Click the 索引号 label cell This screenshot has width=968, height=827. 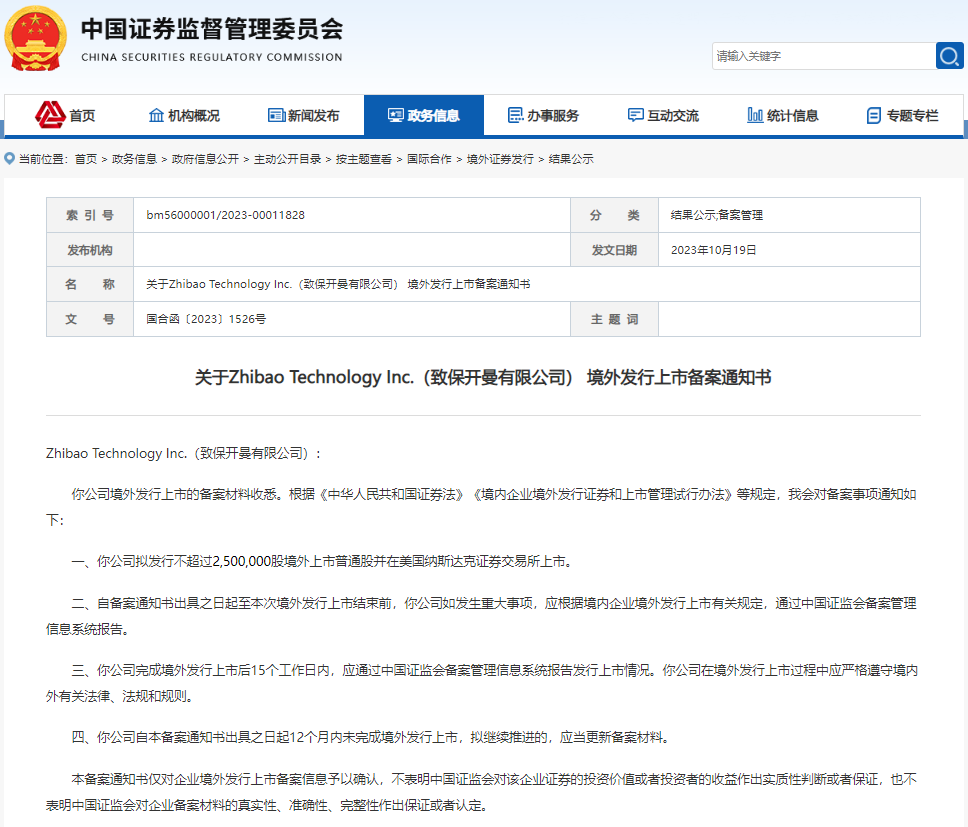click(90, 215)
